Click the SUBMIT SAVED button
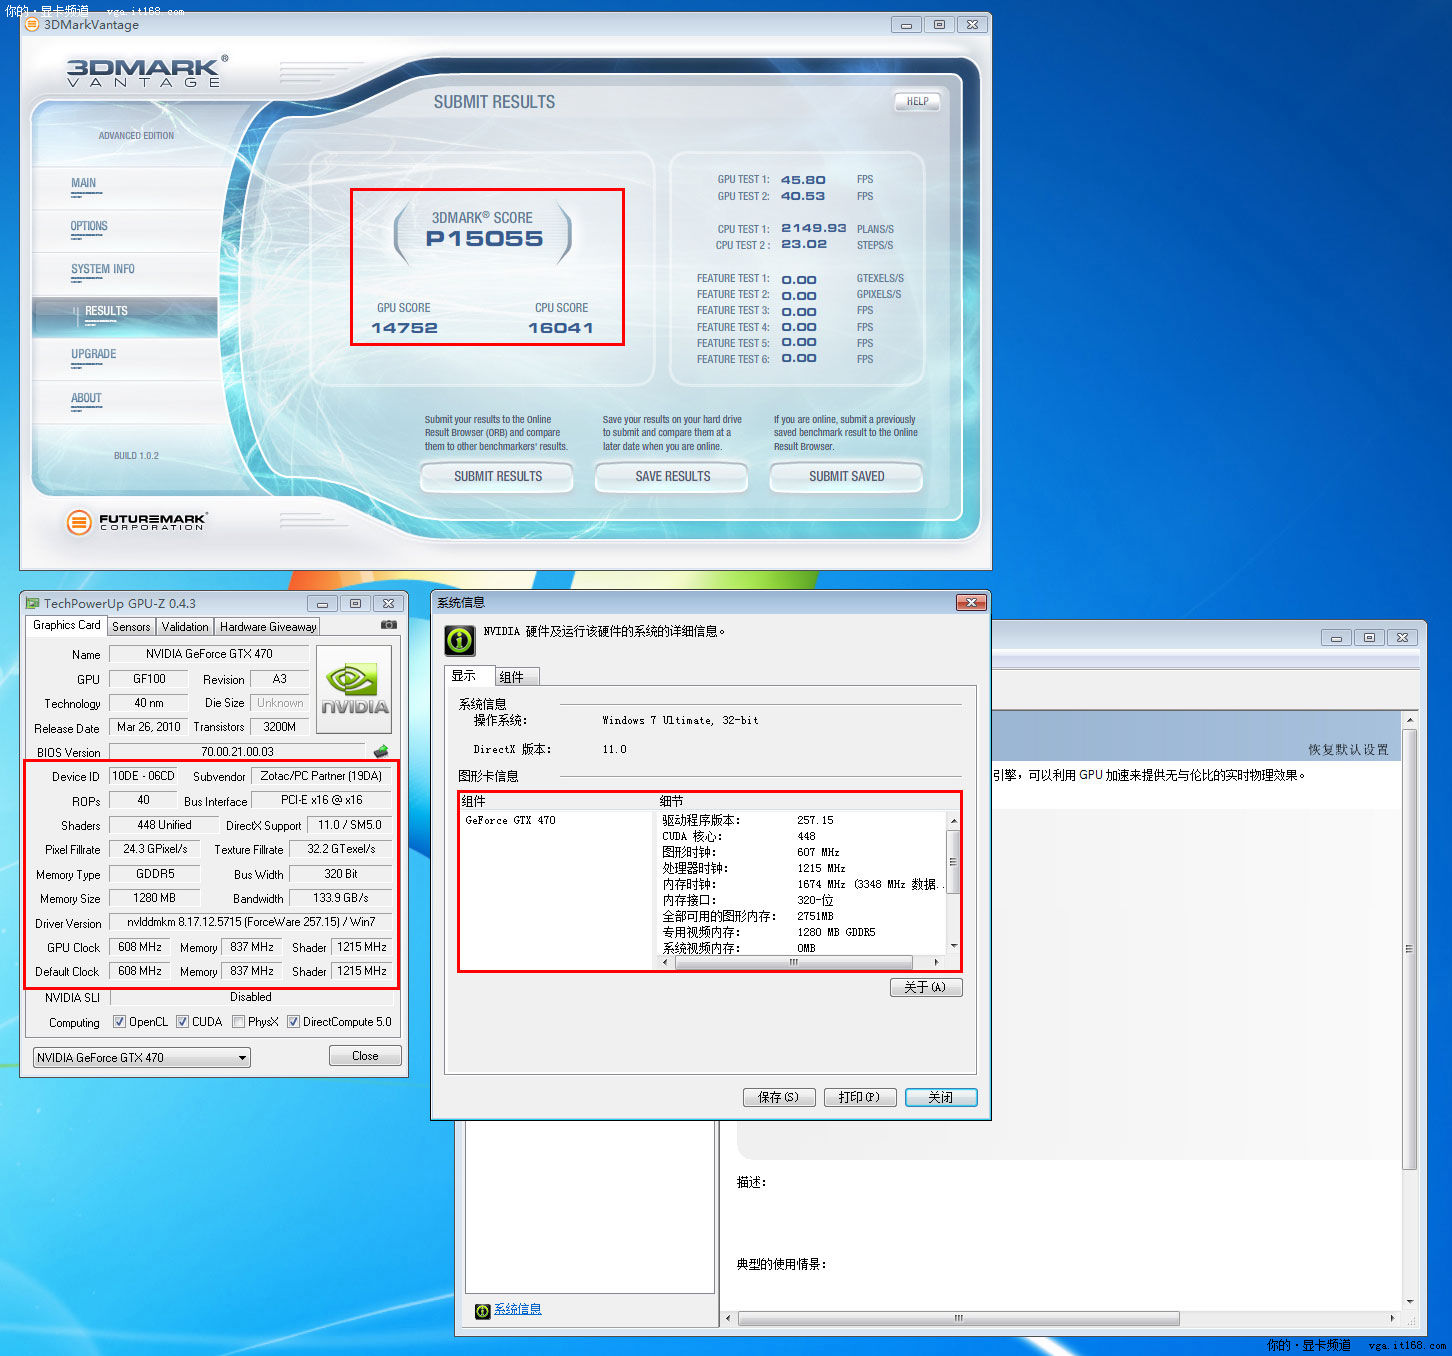Viewport: 1452px width, 1356px height. tap(846, 477)
